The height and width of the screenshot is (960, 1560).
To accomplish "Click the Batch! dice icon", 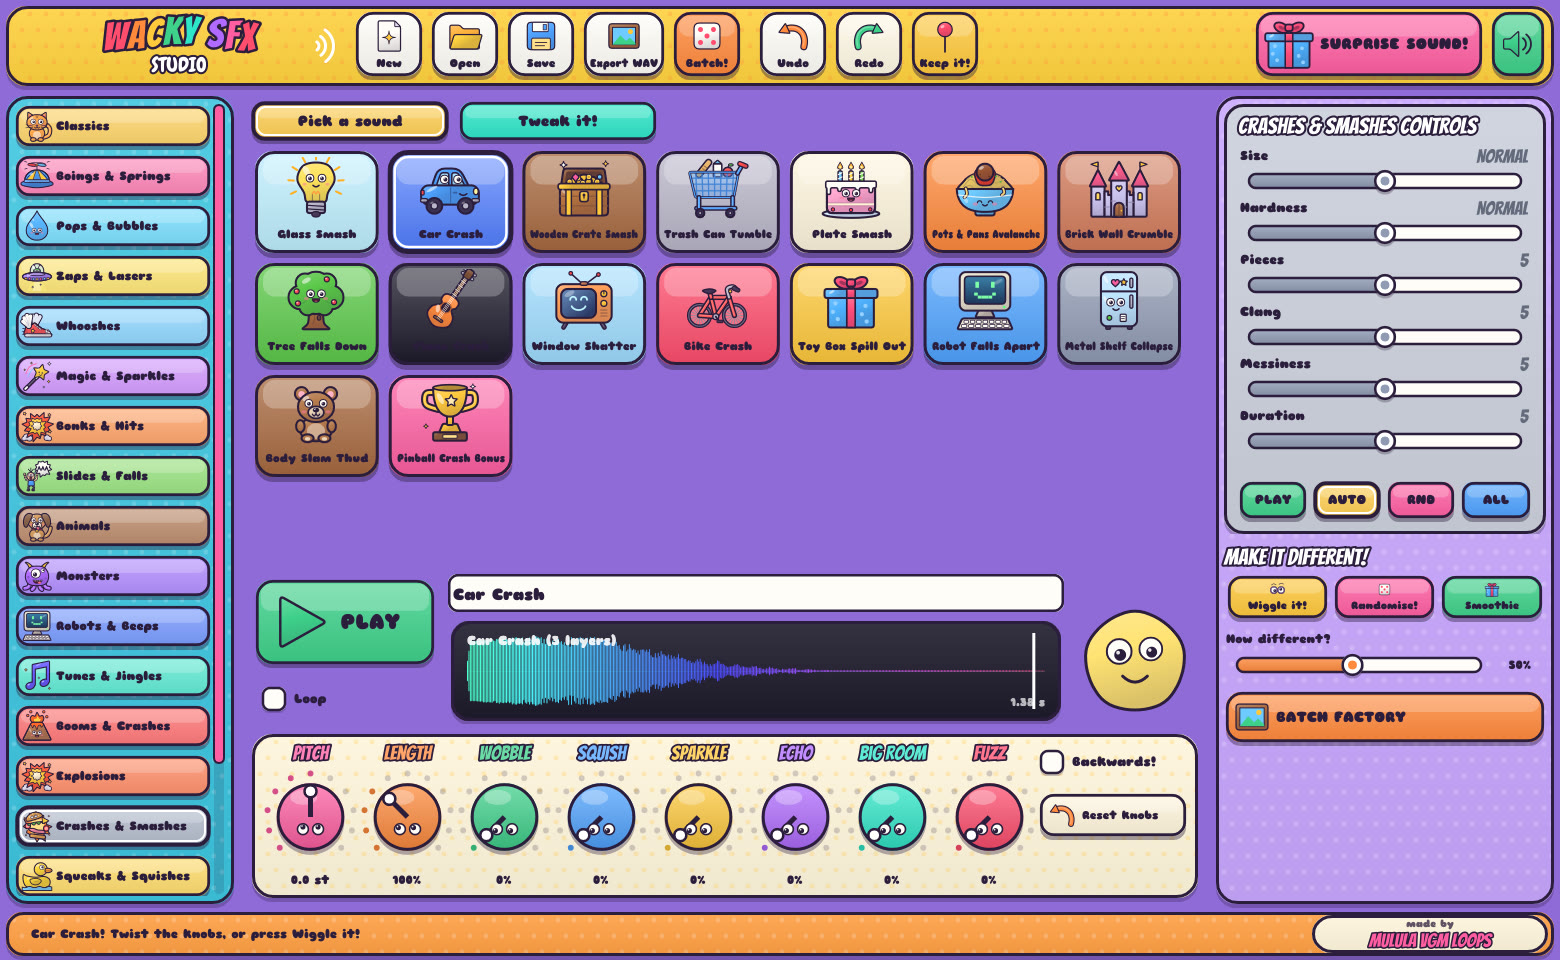I will pyautogui.click(x=707, y=44).
